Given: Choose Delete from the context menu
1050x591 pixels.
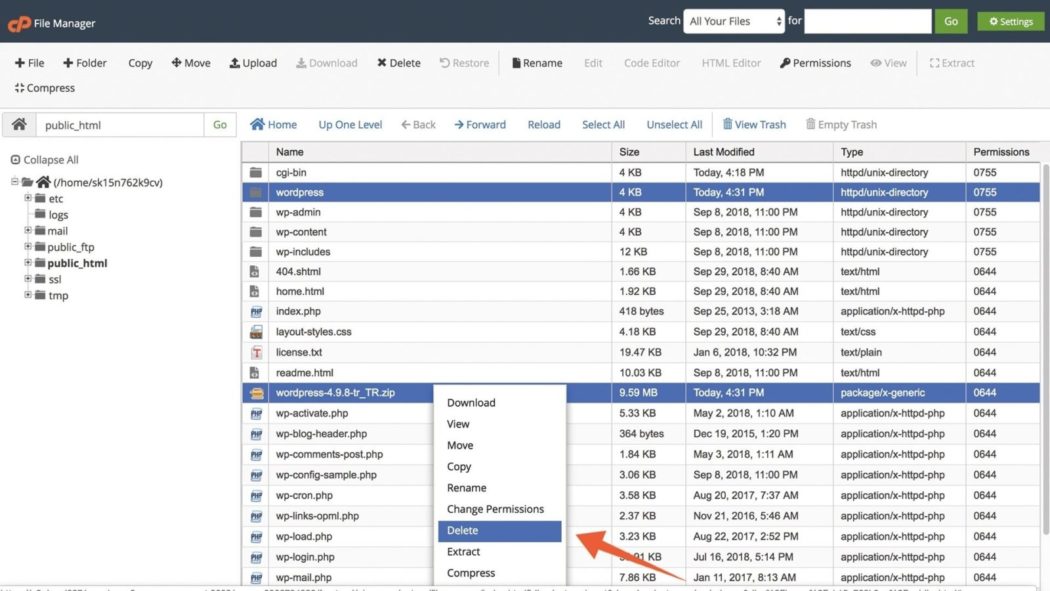Looking at the screenshot, I should coord(499,531).
